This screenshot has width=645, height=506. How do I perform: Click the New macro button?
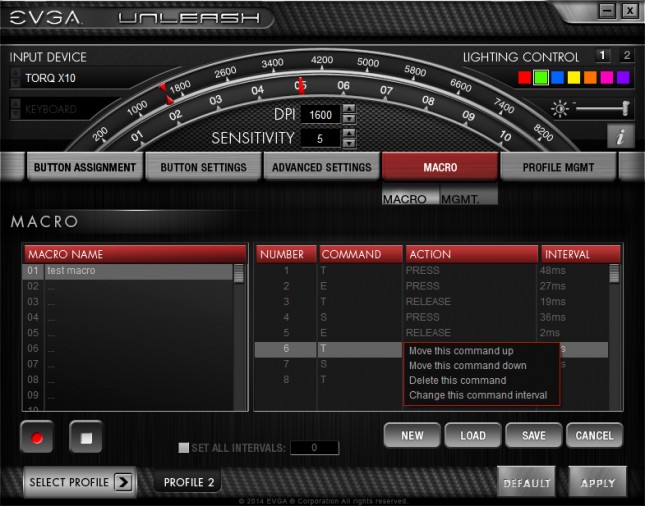point(412,435)
